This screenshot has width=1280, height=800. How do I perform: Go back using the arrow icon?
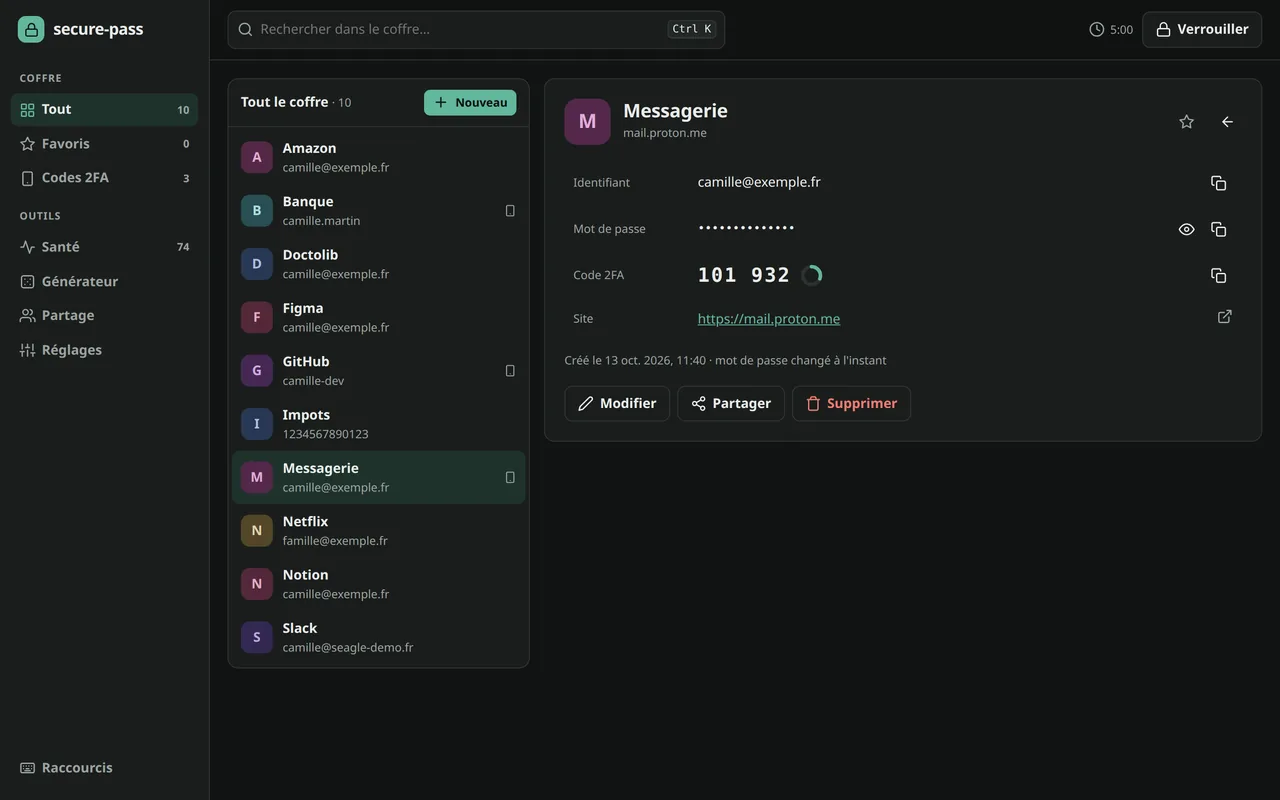pos(1227,122)
